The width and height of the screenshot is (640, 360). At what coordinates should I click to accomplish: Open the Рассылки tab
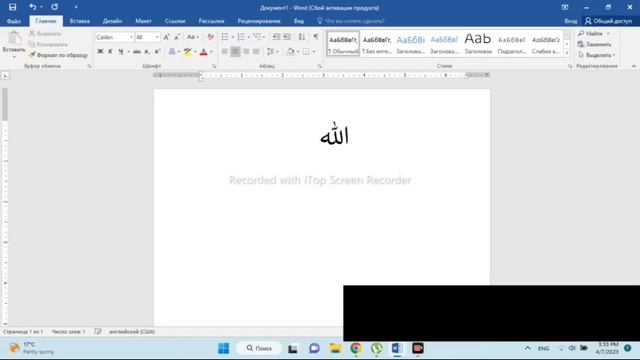[211, 21]
